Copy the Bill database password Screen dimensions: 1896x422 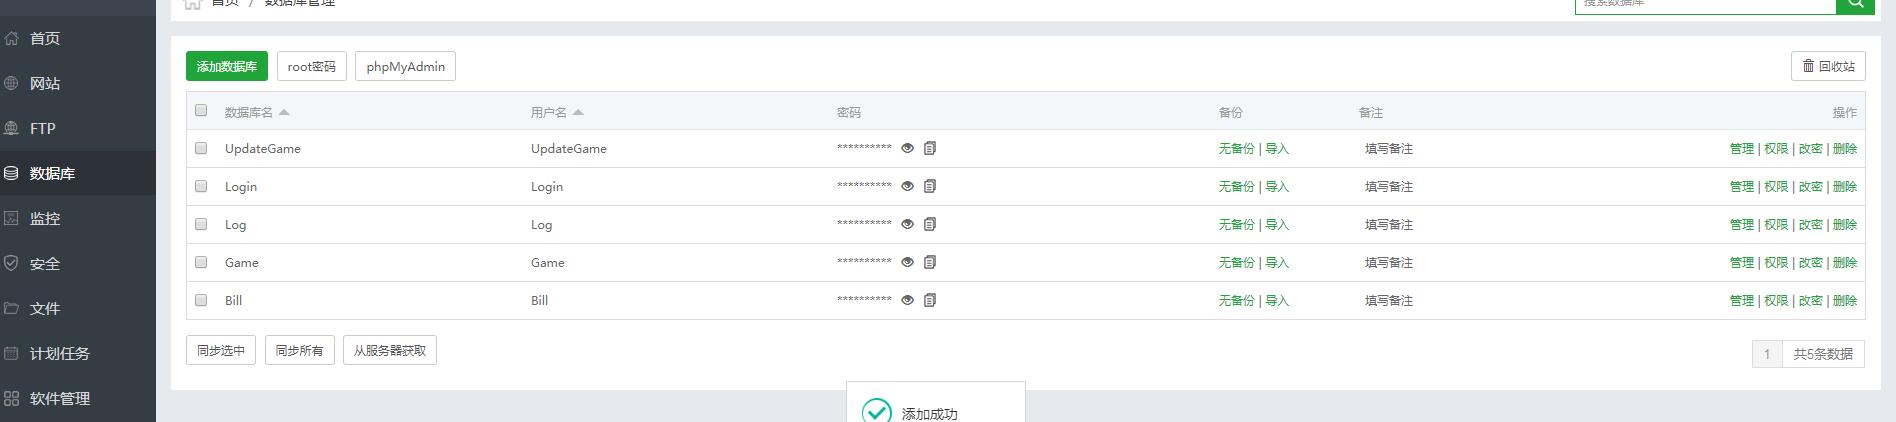930,300
